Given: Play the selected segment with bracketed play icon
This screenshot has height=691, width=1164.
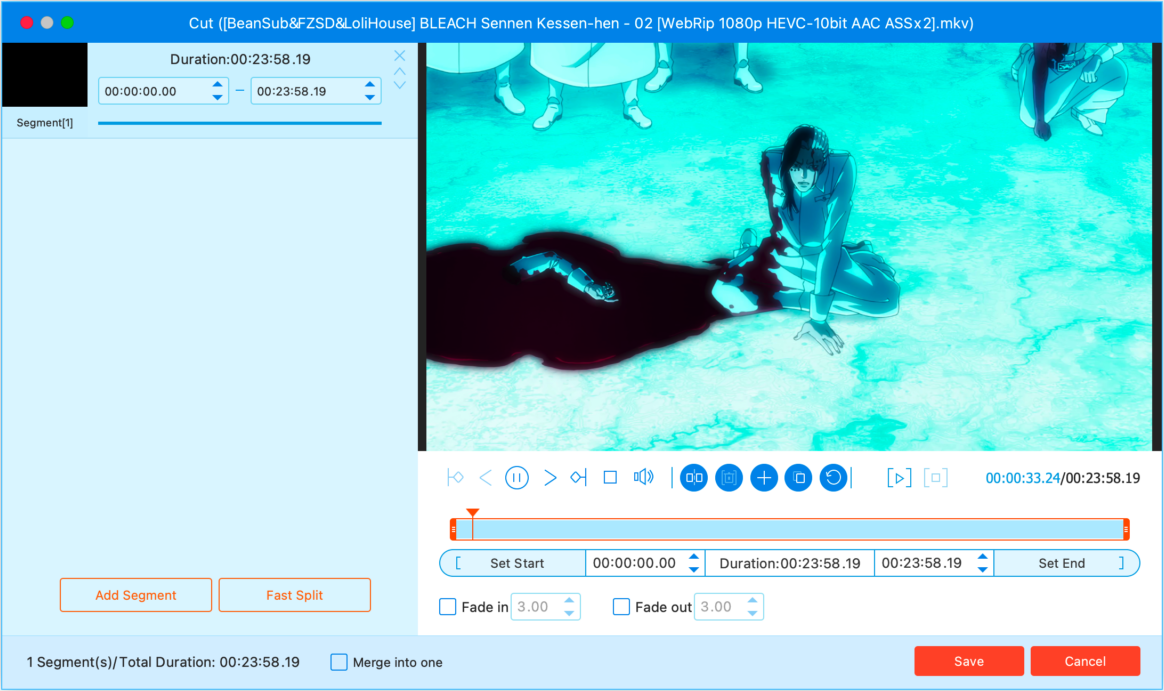Looking at the screenshot, I should coord(899,477).
